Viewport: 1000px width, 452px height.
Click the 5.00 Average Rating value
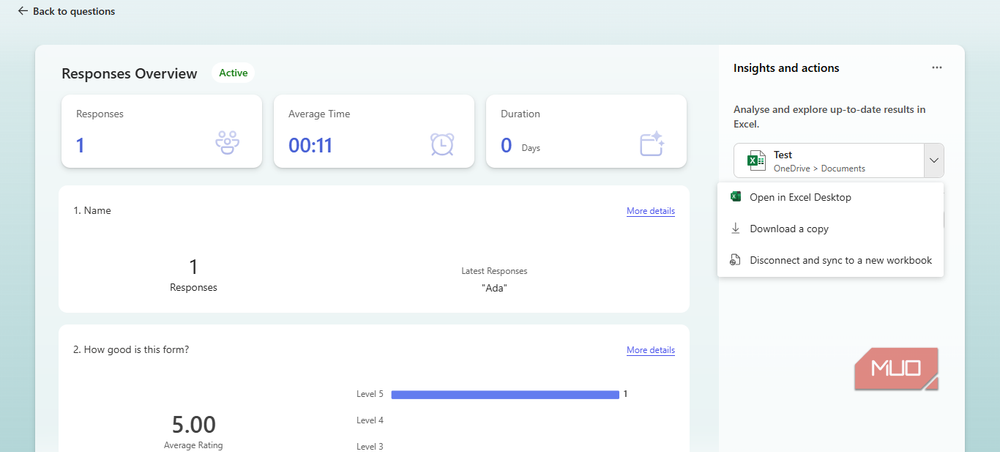[x=193, y=425]
